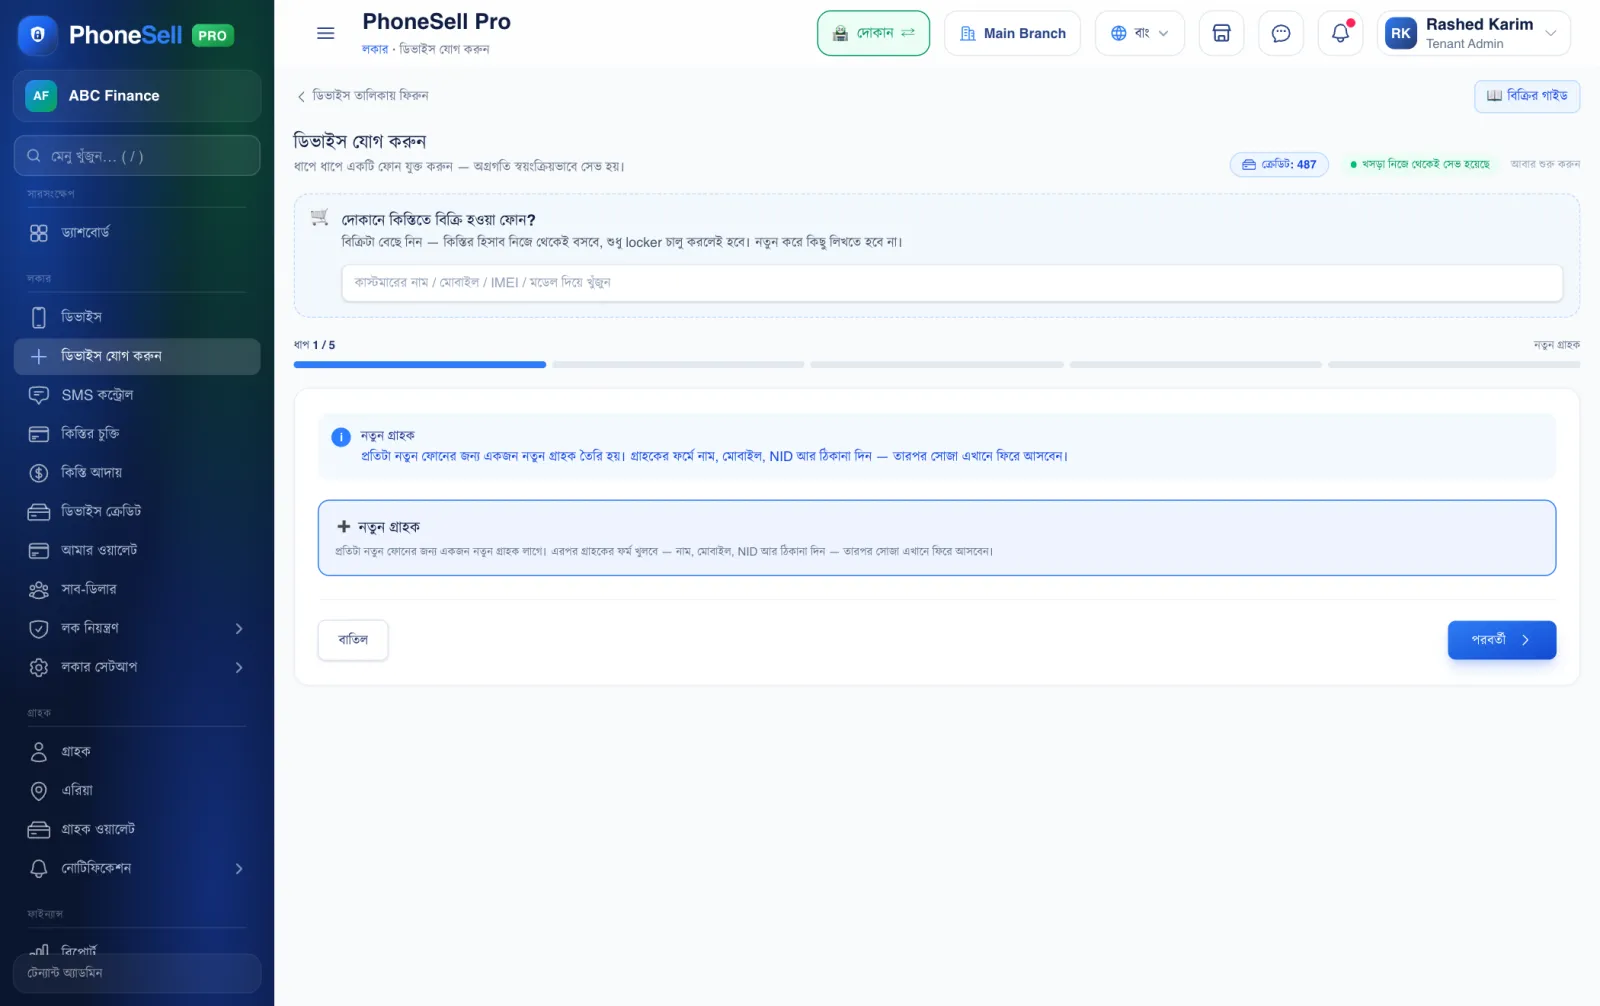Click the customer/IMEI search field
This screenshot has height=1006, width=1600.
click(952, 283)
